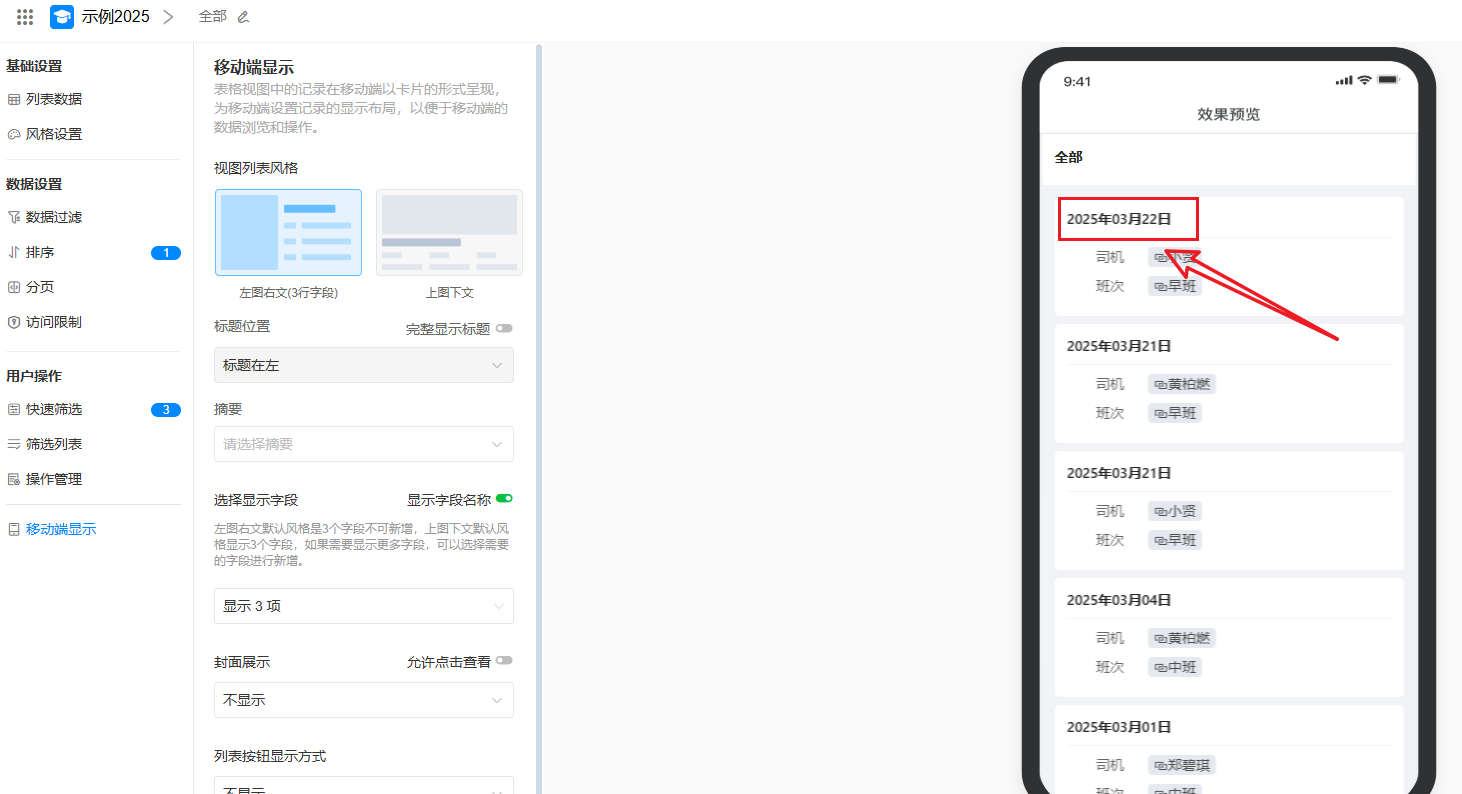Open the 排序 settings menu item
The width and height of the screenshot is (1462, 794).
click(x=40, y=252)
